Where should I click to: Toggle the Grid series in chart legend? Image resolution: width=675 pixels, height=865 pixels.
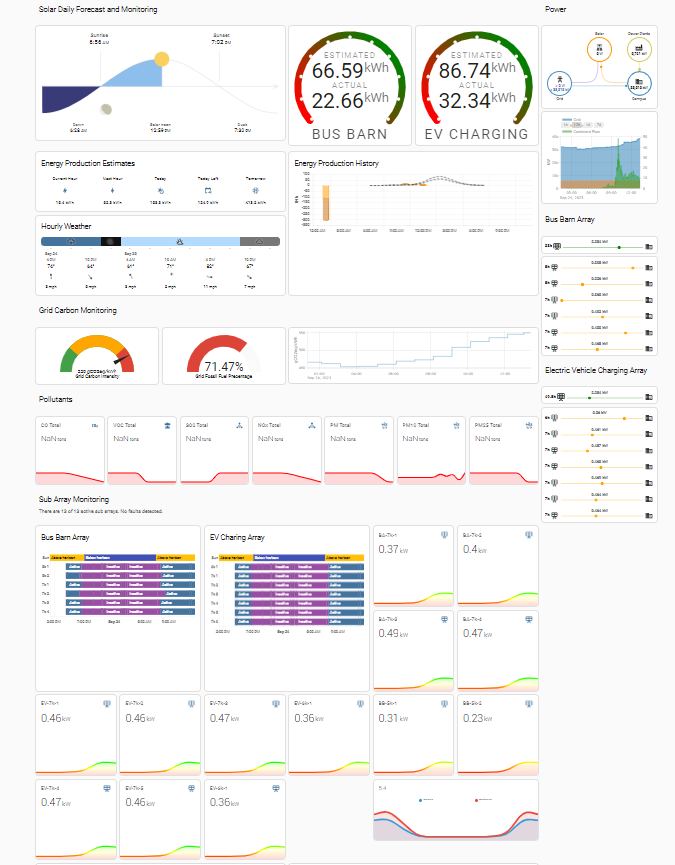571,120
